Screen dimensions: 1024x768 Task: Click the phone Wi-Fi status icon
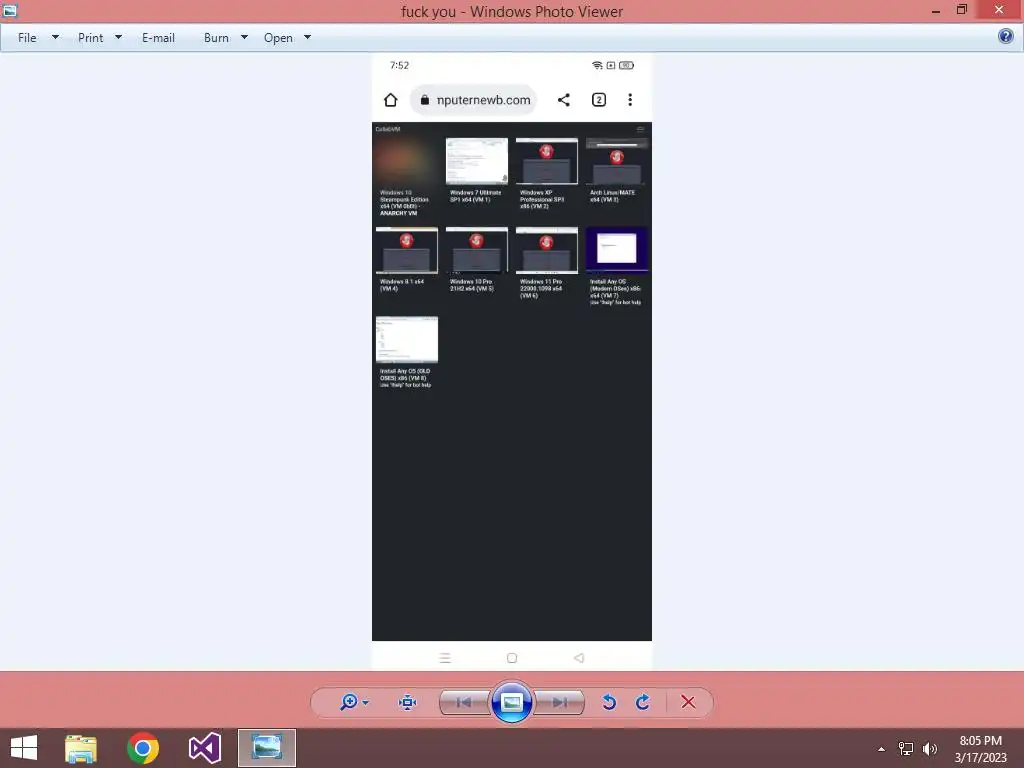[x=597, y=65]
